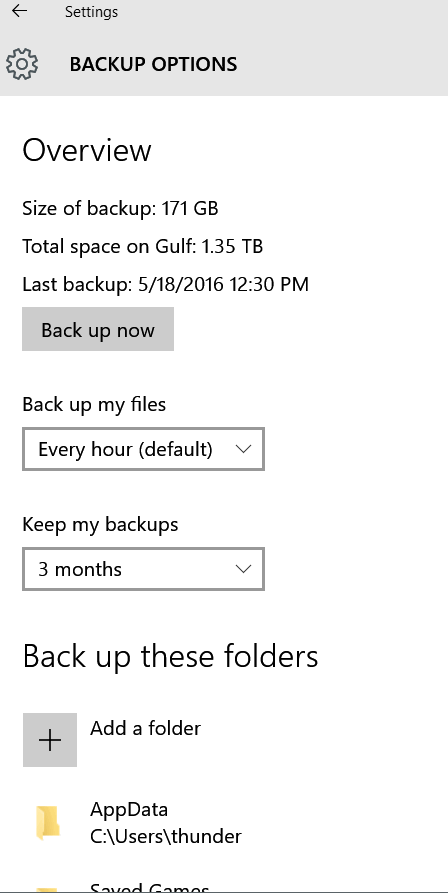448x893 pixels.
Task: Click the Size of backup 171 GB line
Action: (120, 208)
